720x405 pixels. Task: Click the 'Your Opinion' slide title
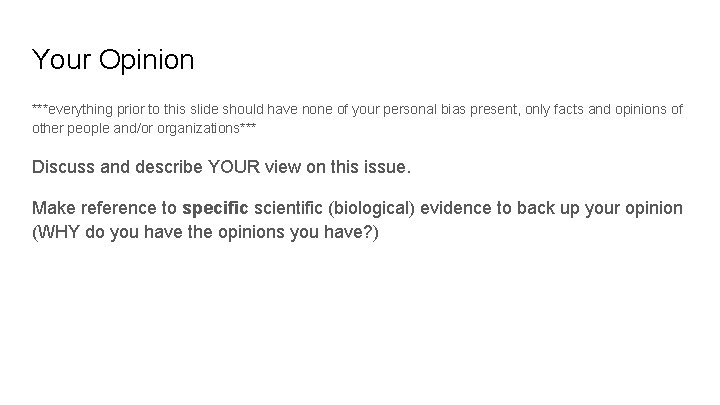tap(113, 60)
